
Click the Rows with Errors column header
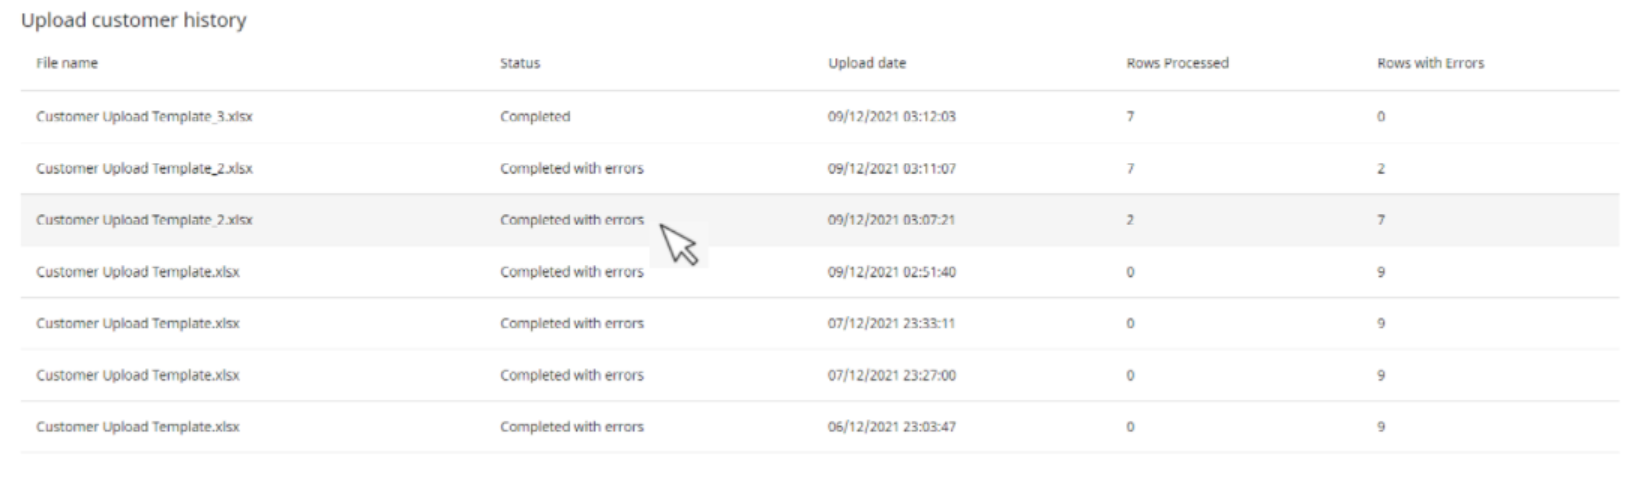[x=1430, y=63]
